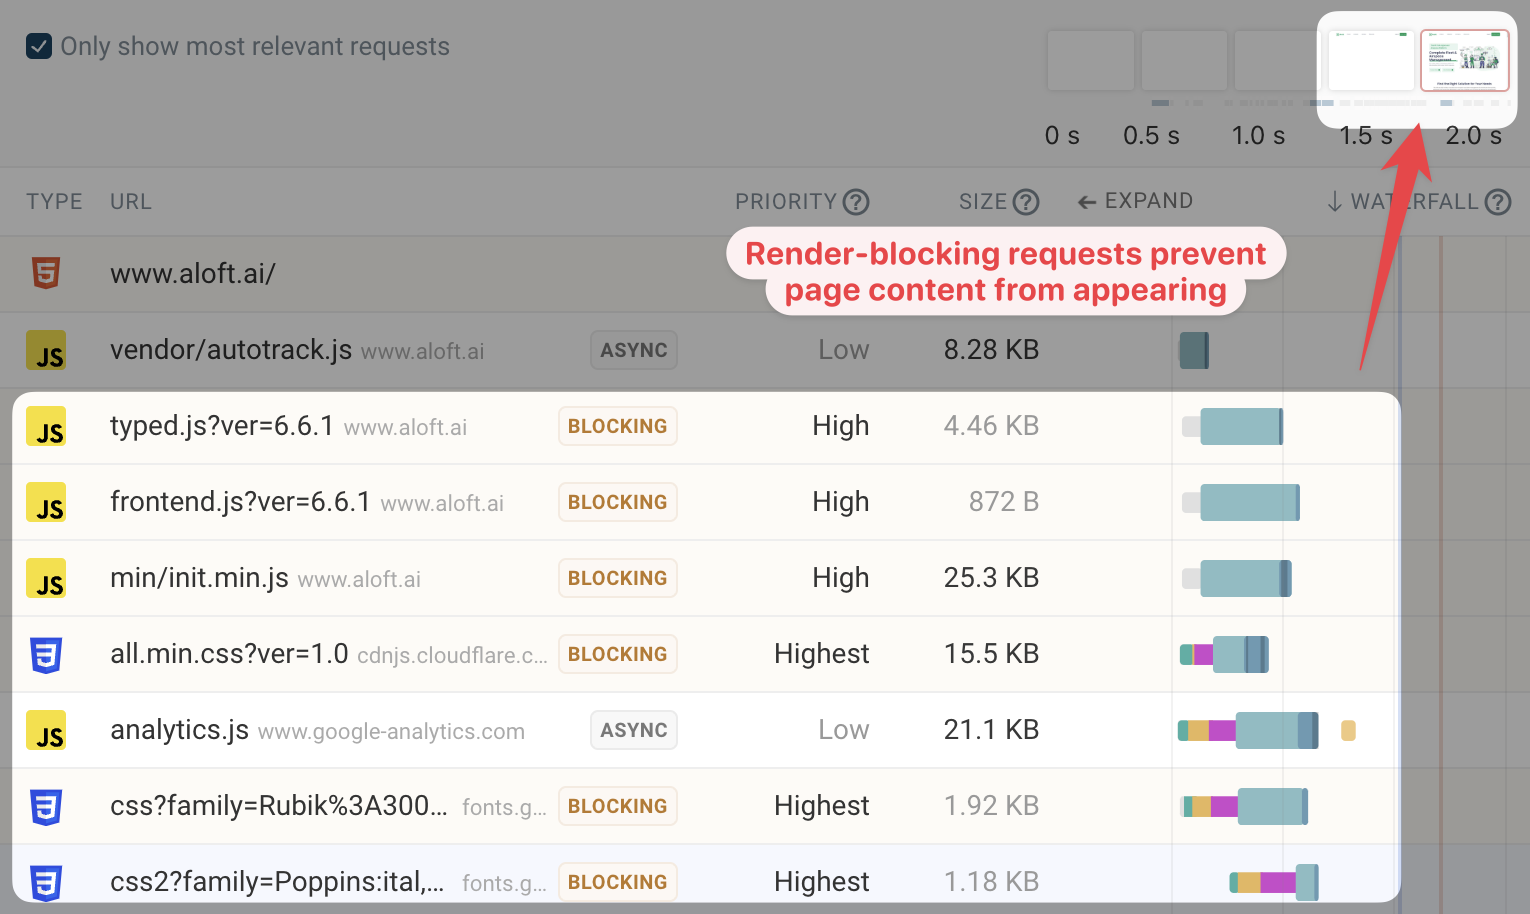Viewport: 1530px width, 914px height.
Task: Sort by the Waterfall column
Action: tap(1403, 202)
